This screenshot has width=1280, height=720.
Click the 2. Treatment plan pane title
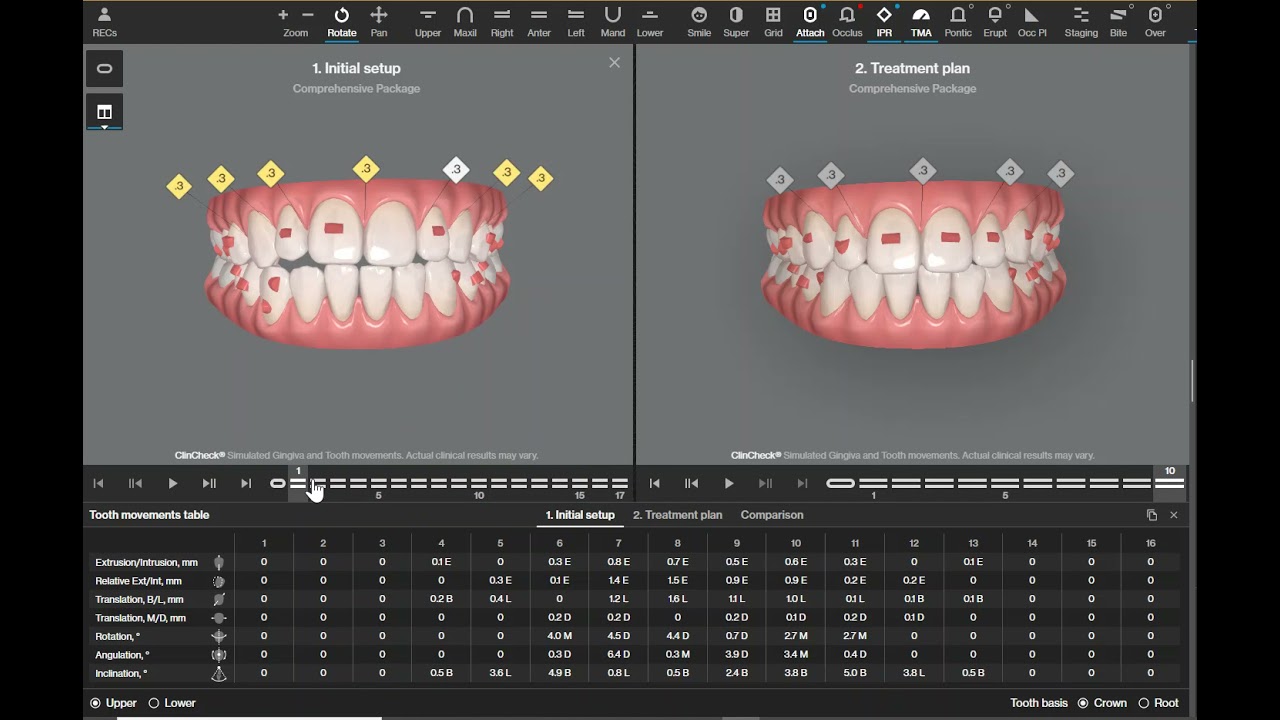pyautogui.click(x=912, y=68)
